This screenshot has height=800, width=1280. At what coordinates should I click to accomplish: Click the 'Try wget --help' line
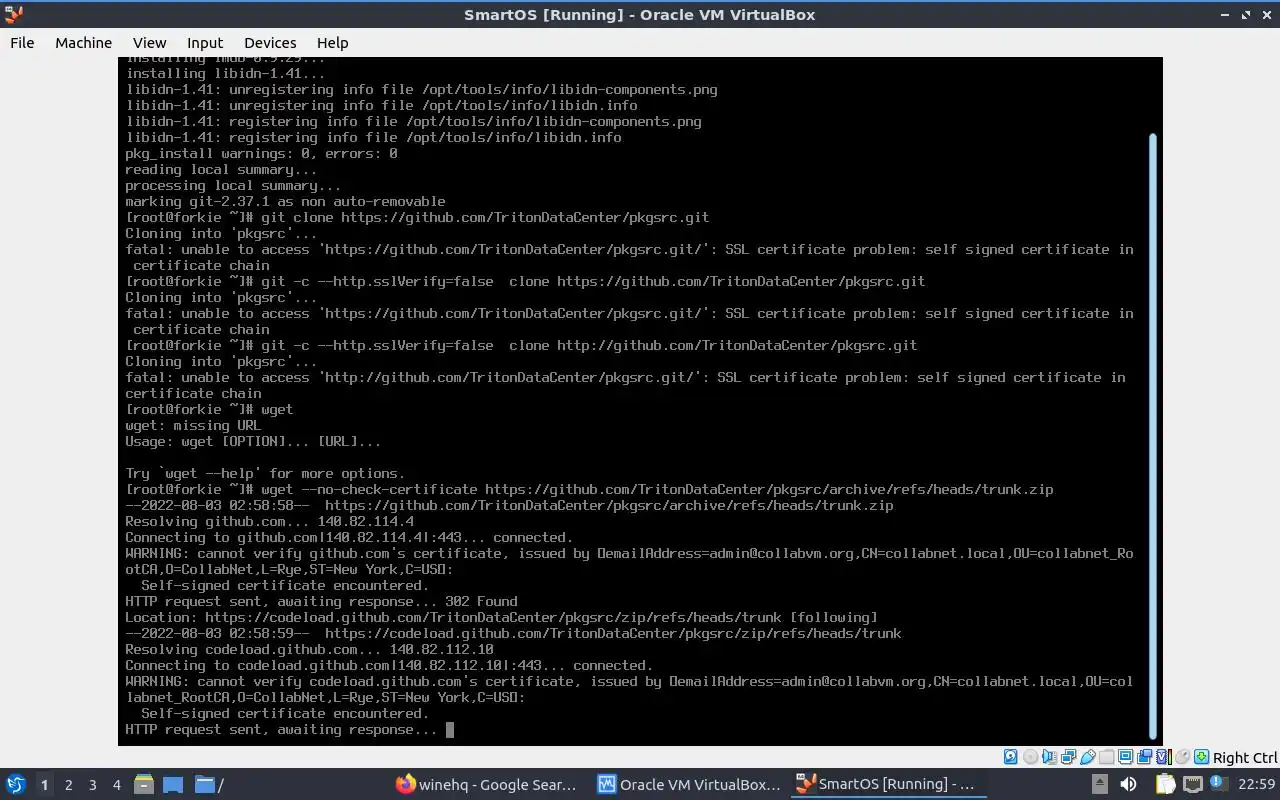point(265,474)
